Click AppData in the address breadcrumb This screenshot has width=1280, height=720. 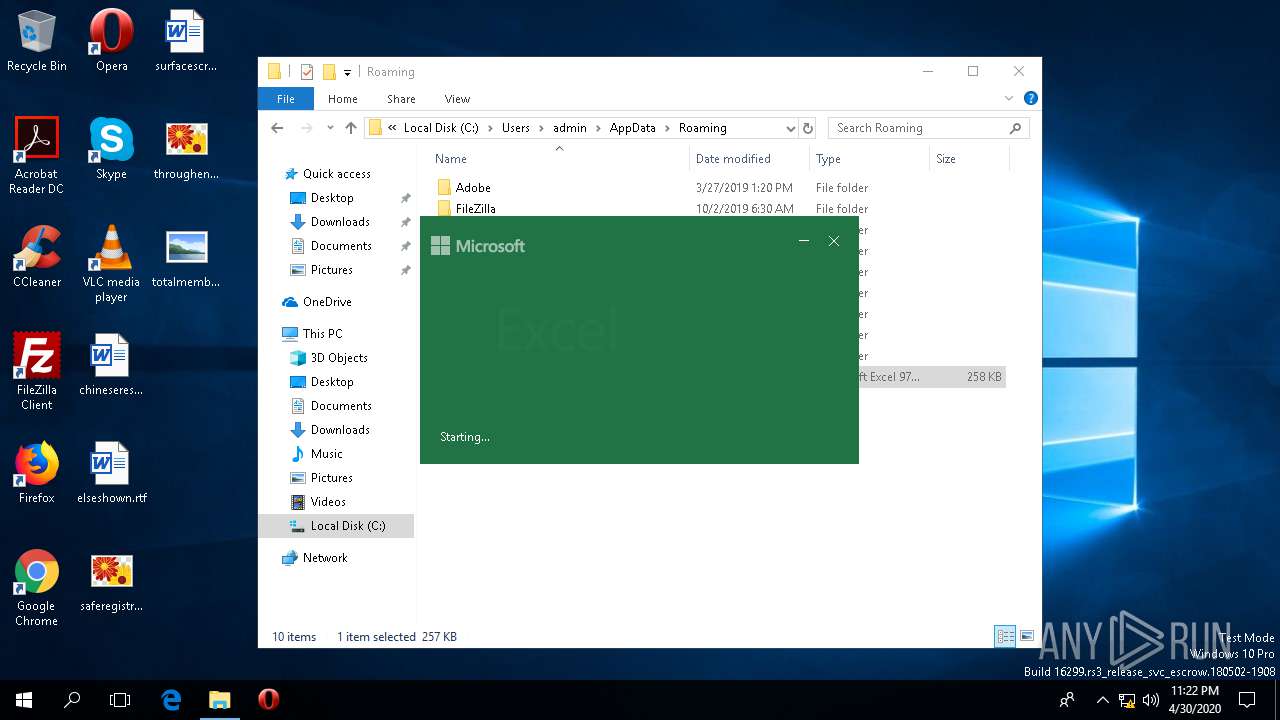pos(632,128)
